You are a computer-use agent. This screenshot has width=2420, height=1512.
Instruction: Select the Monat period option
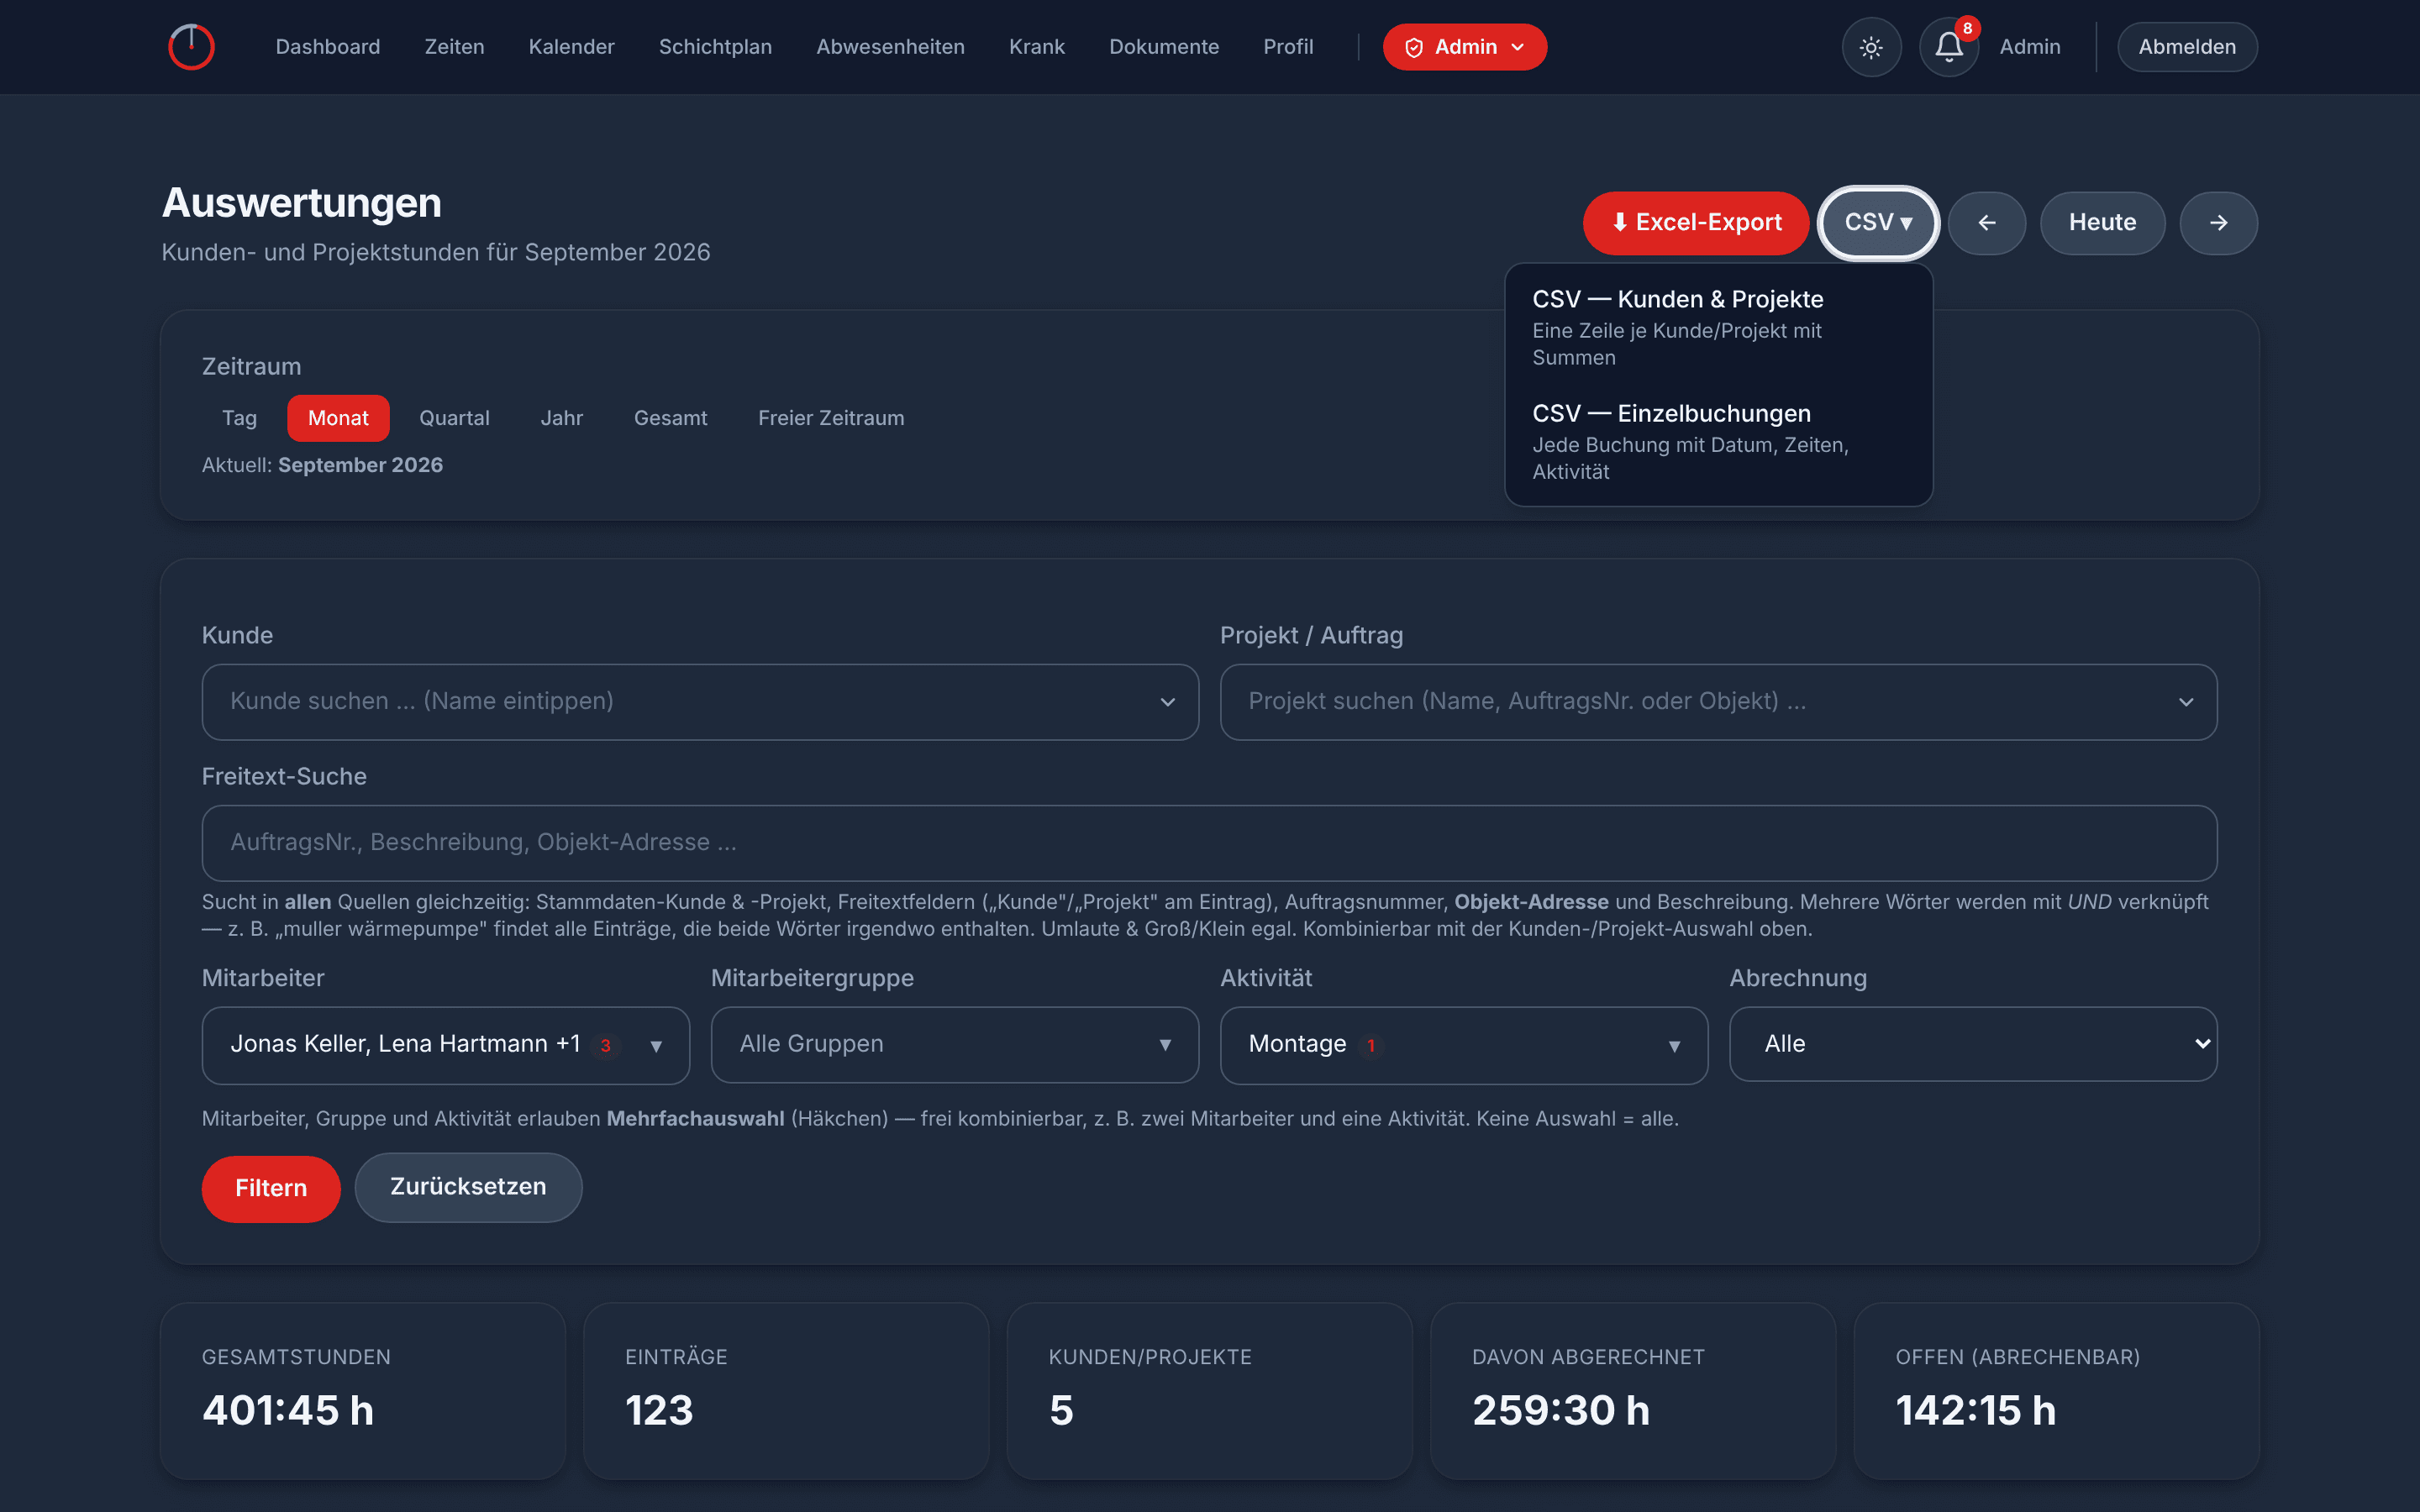coord(338,418)
